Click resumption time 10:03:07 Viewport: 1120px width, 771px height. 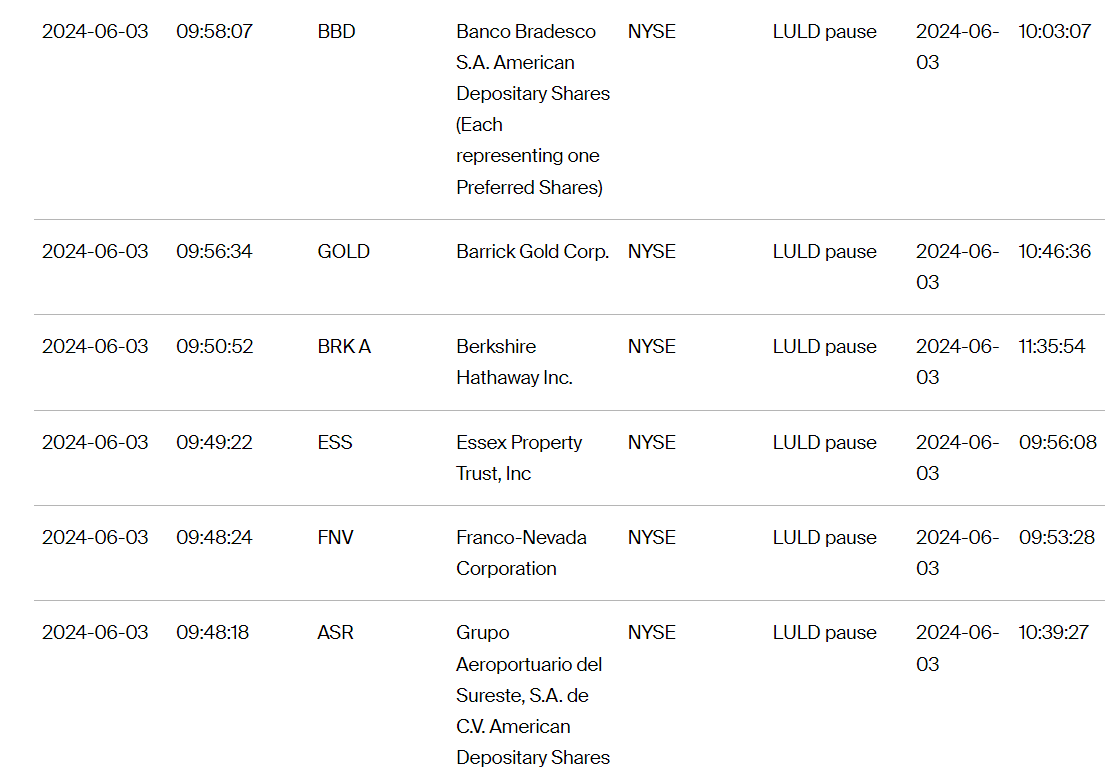click(x=1054, y=31)
